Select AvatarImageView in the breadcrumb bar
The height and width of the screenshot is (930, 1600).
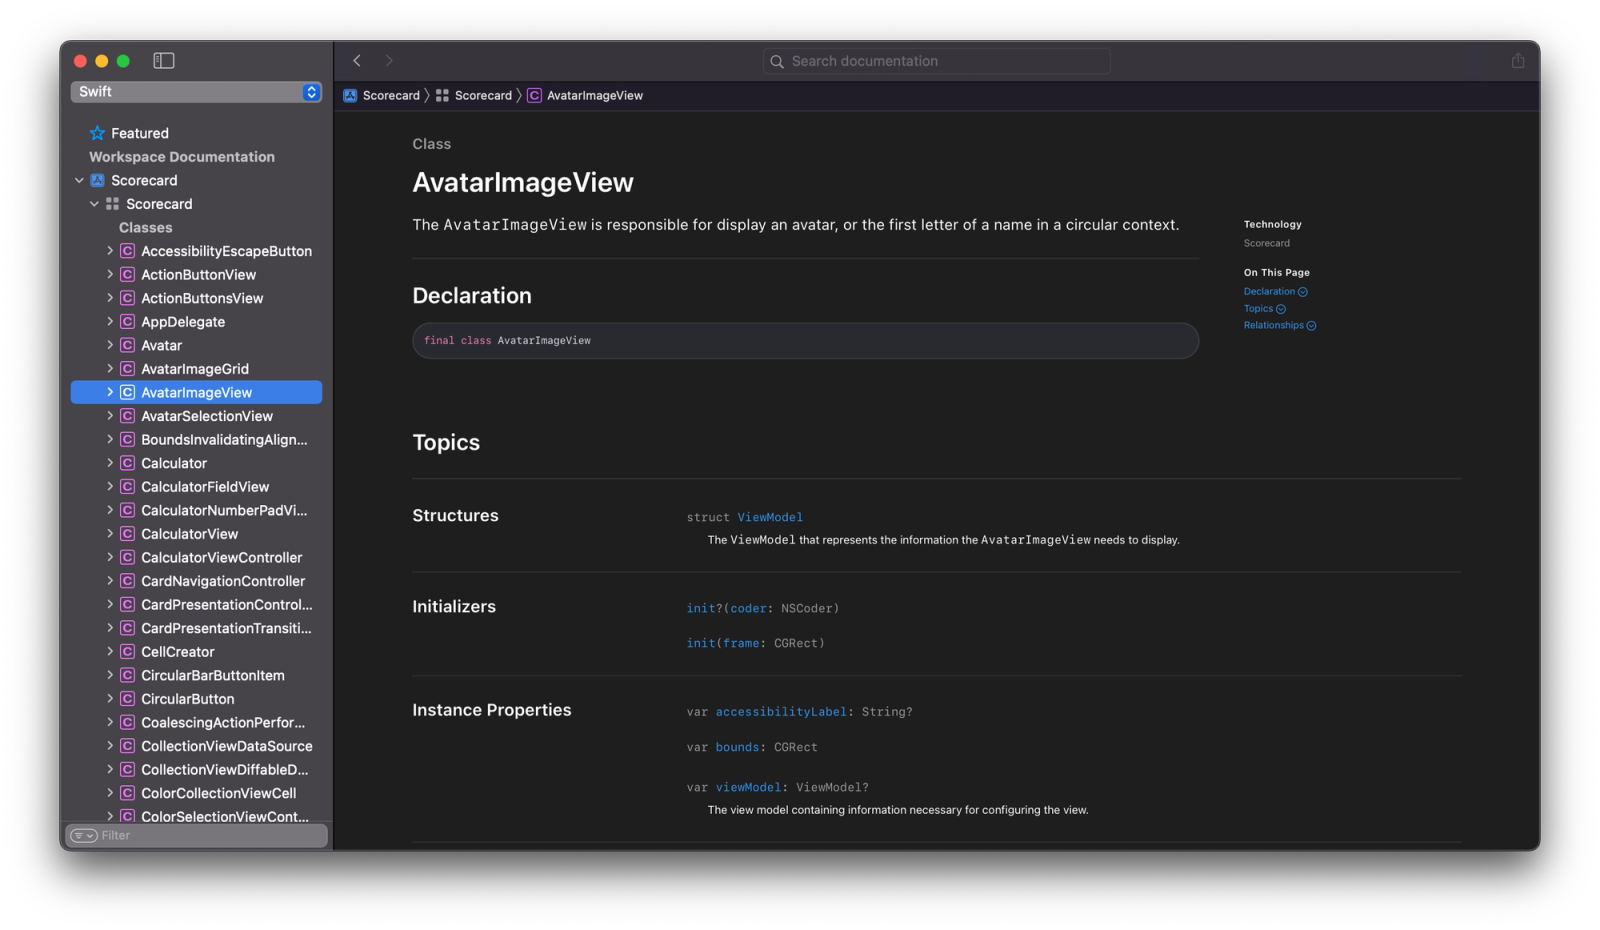click(594, 96)
